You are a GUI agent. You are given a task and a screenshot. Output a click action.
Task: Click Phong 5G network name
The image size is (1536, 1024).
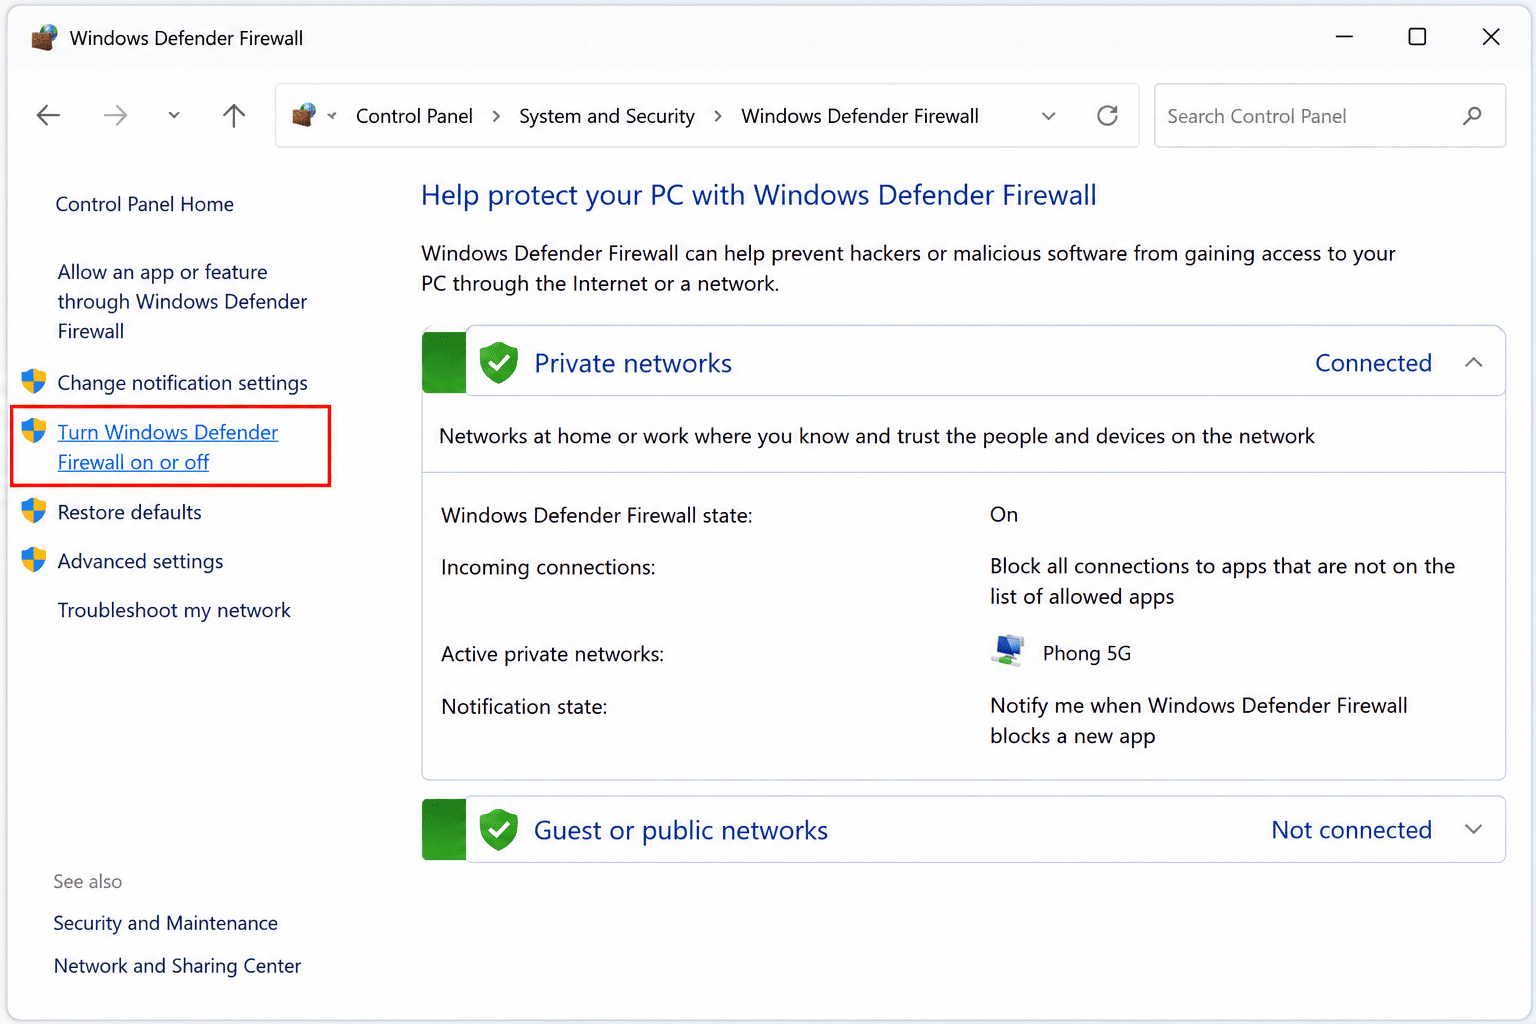(x=1087, y=653)
